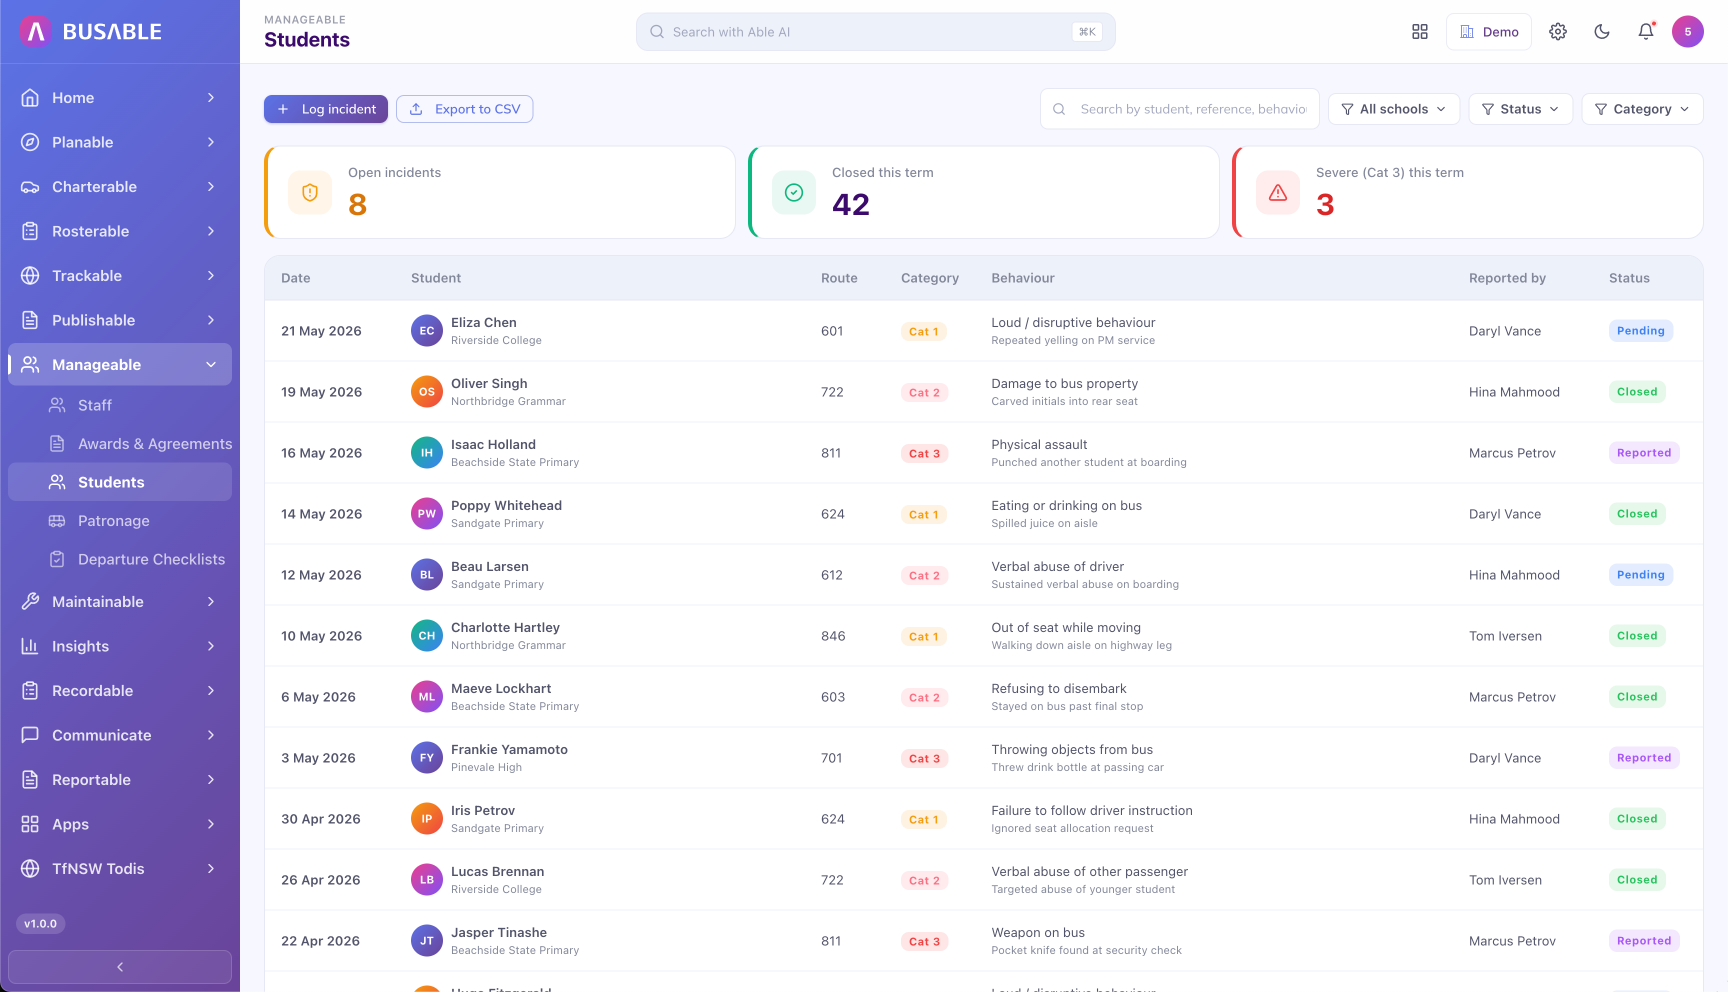Open Staff in the sidebar submenu

120,405
